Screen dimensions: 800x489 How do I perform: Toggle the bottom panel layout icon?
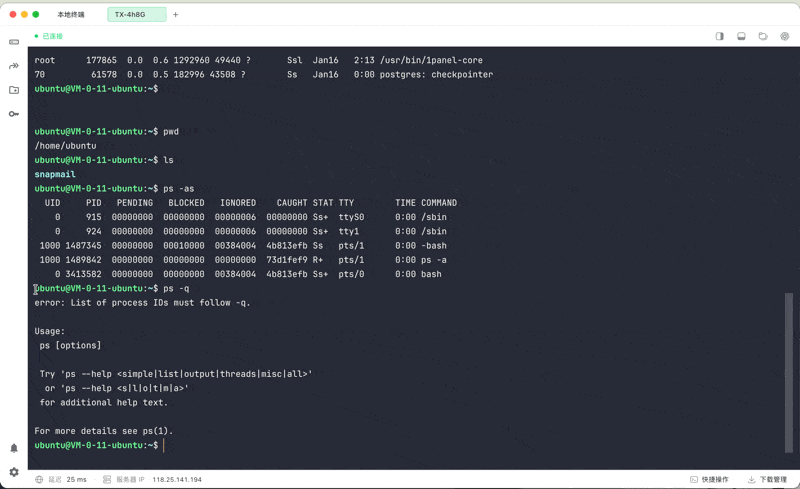[741, 36]
